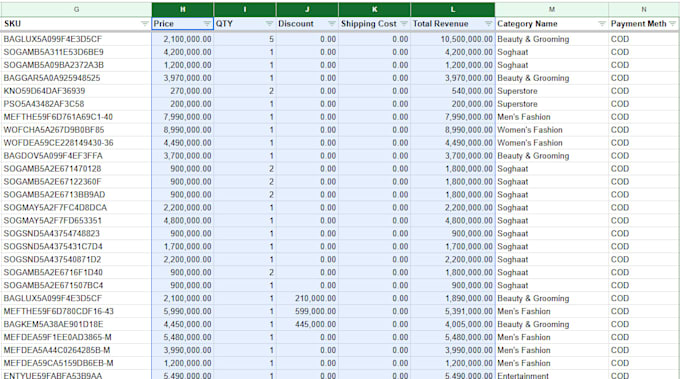This screenshot has height=379, width=680.
Task: Select column L header
Action: pyautogui.click(x=453, y=9)
